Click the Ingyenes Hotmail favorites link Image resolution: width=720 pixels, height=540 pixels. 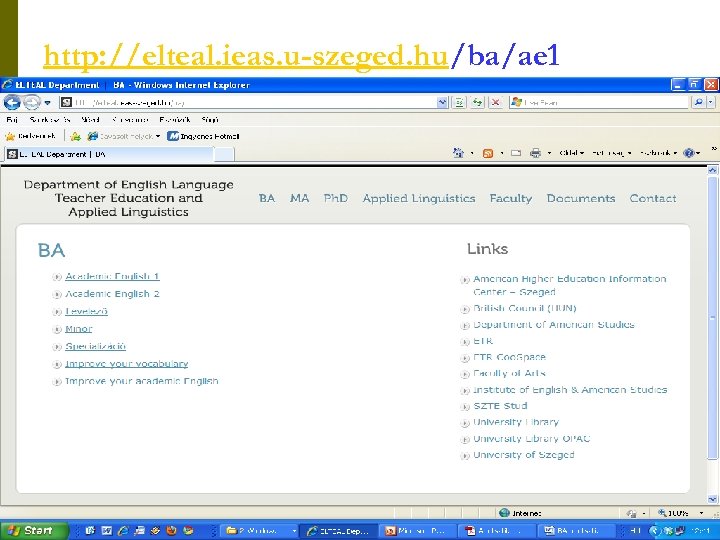[x=203, y=136]
